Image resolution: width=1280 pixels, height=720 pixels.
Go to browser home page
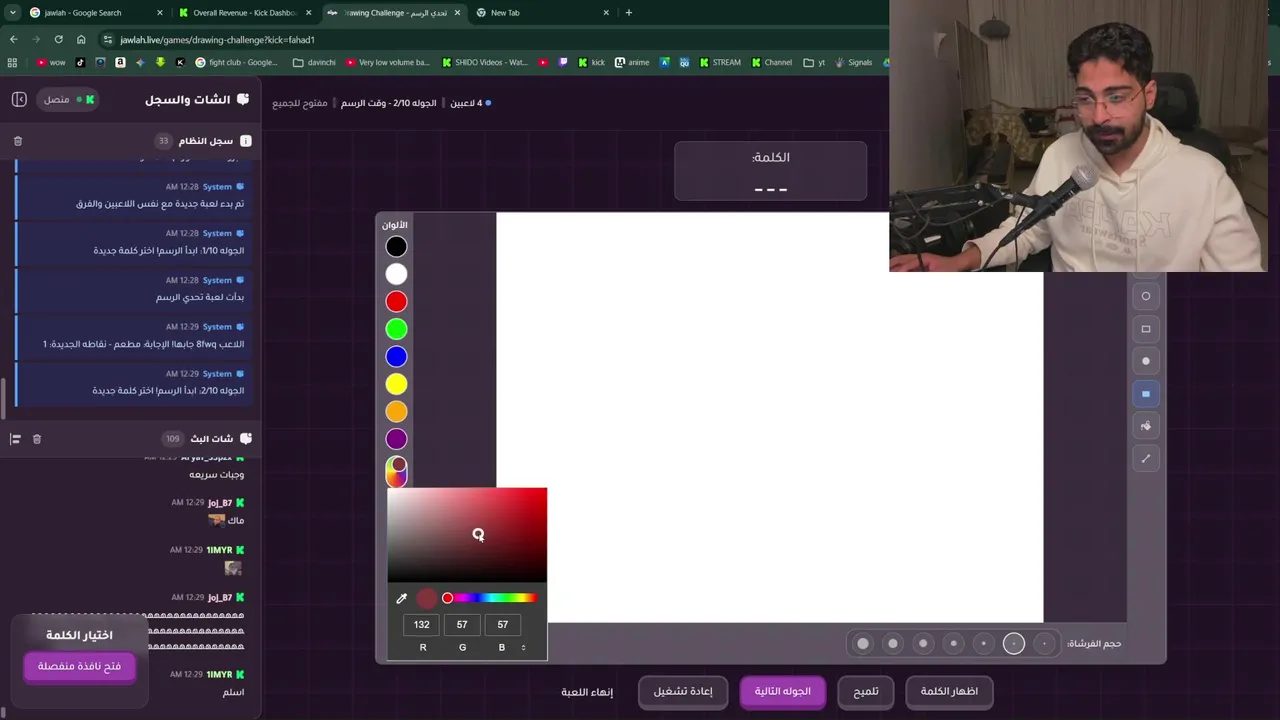(81, 39)
